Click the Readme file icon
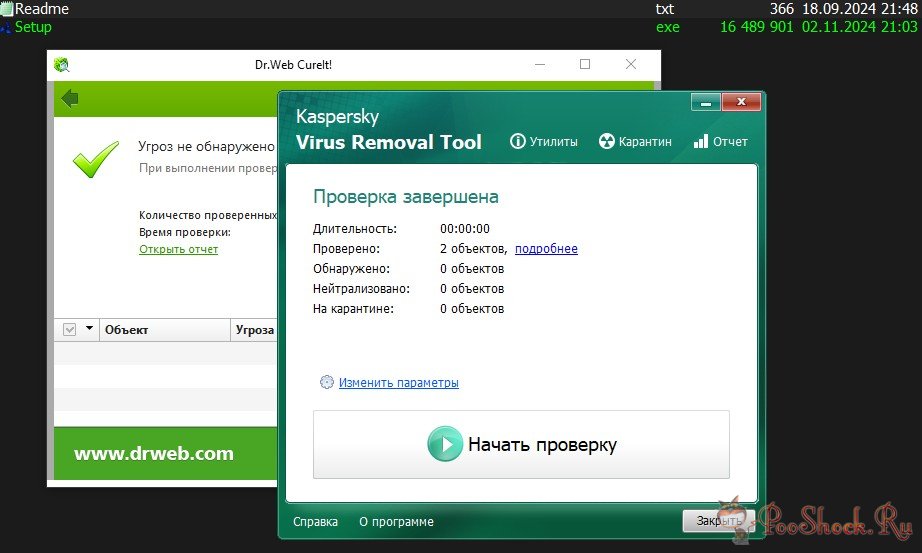The height and width of the screenshot is (553, 922). [x=6, y=9]
